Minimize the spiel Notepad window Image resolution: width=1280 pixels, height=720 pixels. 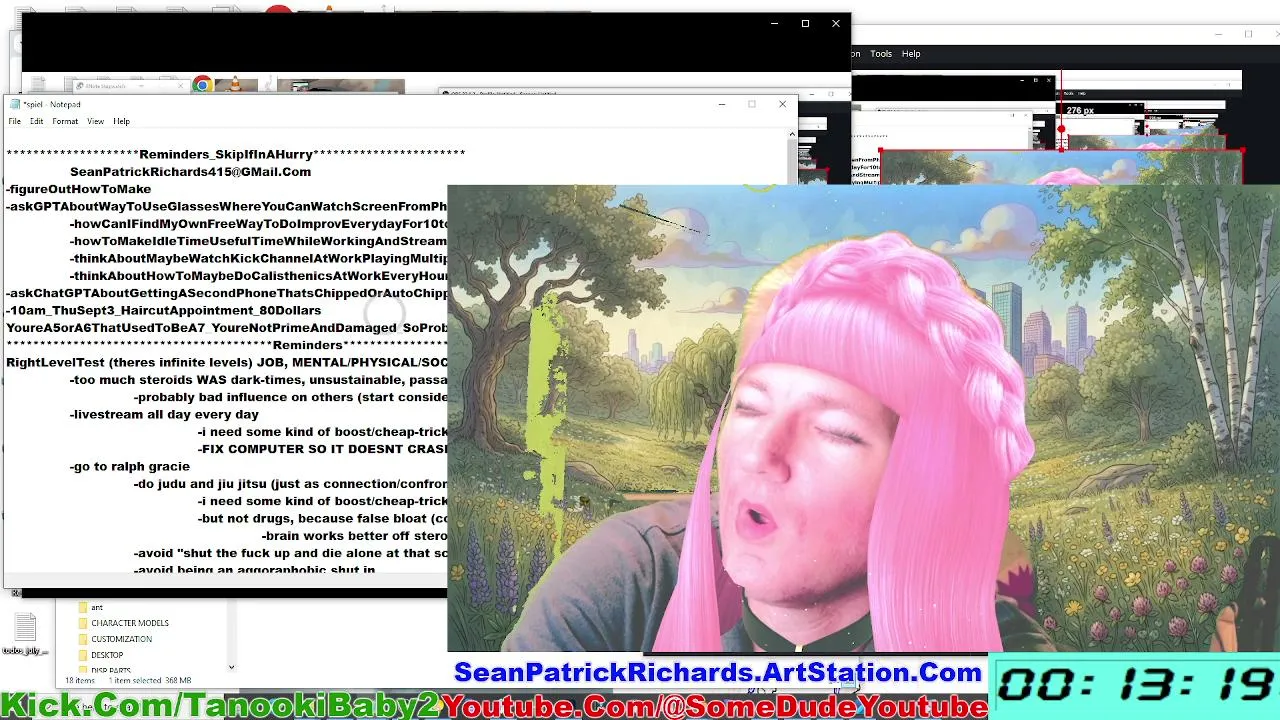coord(721,104)
